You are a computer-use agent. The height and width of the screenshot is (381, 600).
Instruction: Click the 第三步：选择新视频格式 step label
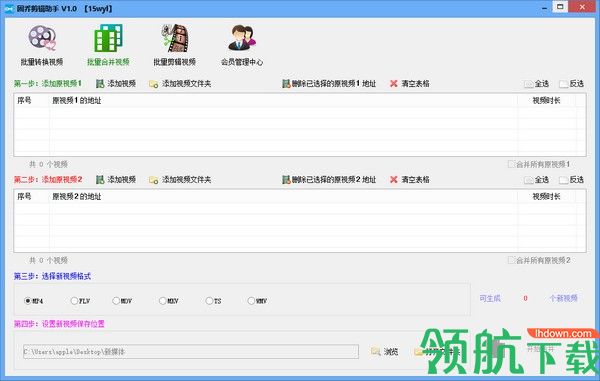52,276
